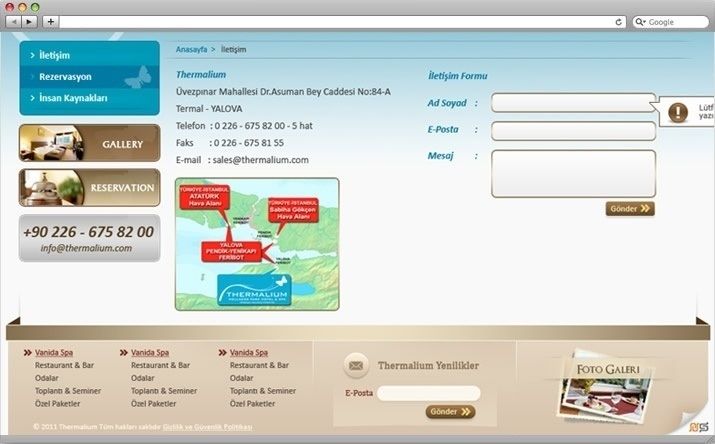
Task: Click the info@thermalium.com email address
Action: tap(86, 248)
